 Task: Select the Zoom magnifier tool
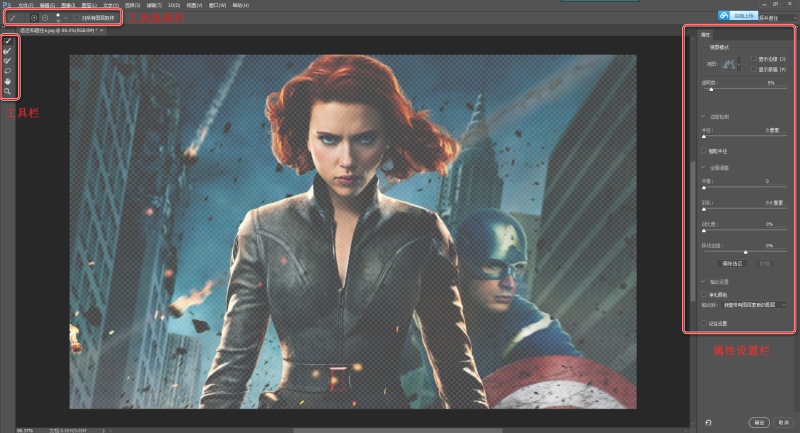click(x=8, y=91)
